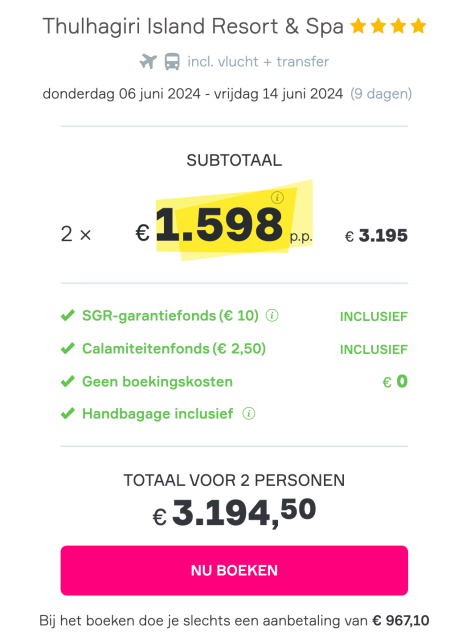Screen dimensions: 450x641
Task: Click the Thulhagiri Island Resort & Spa title
Action: point(193,27)
